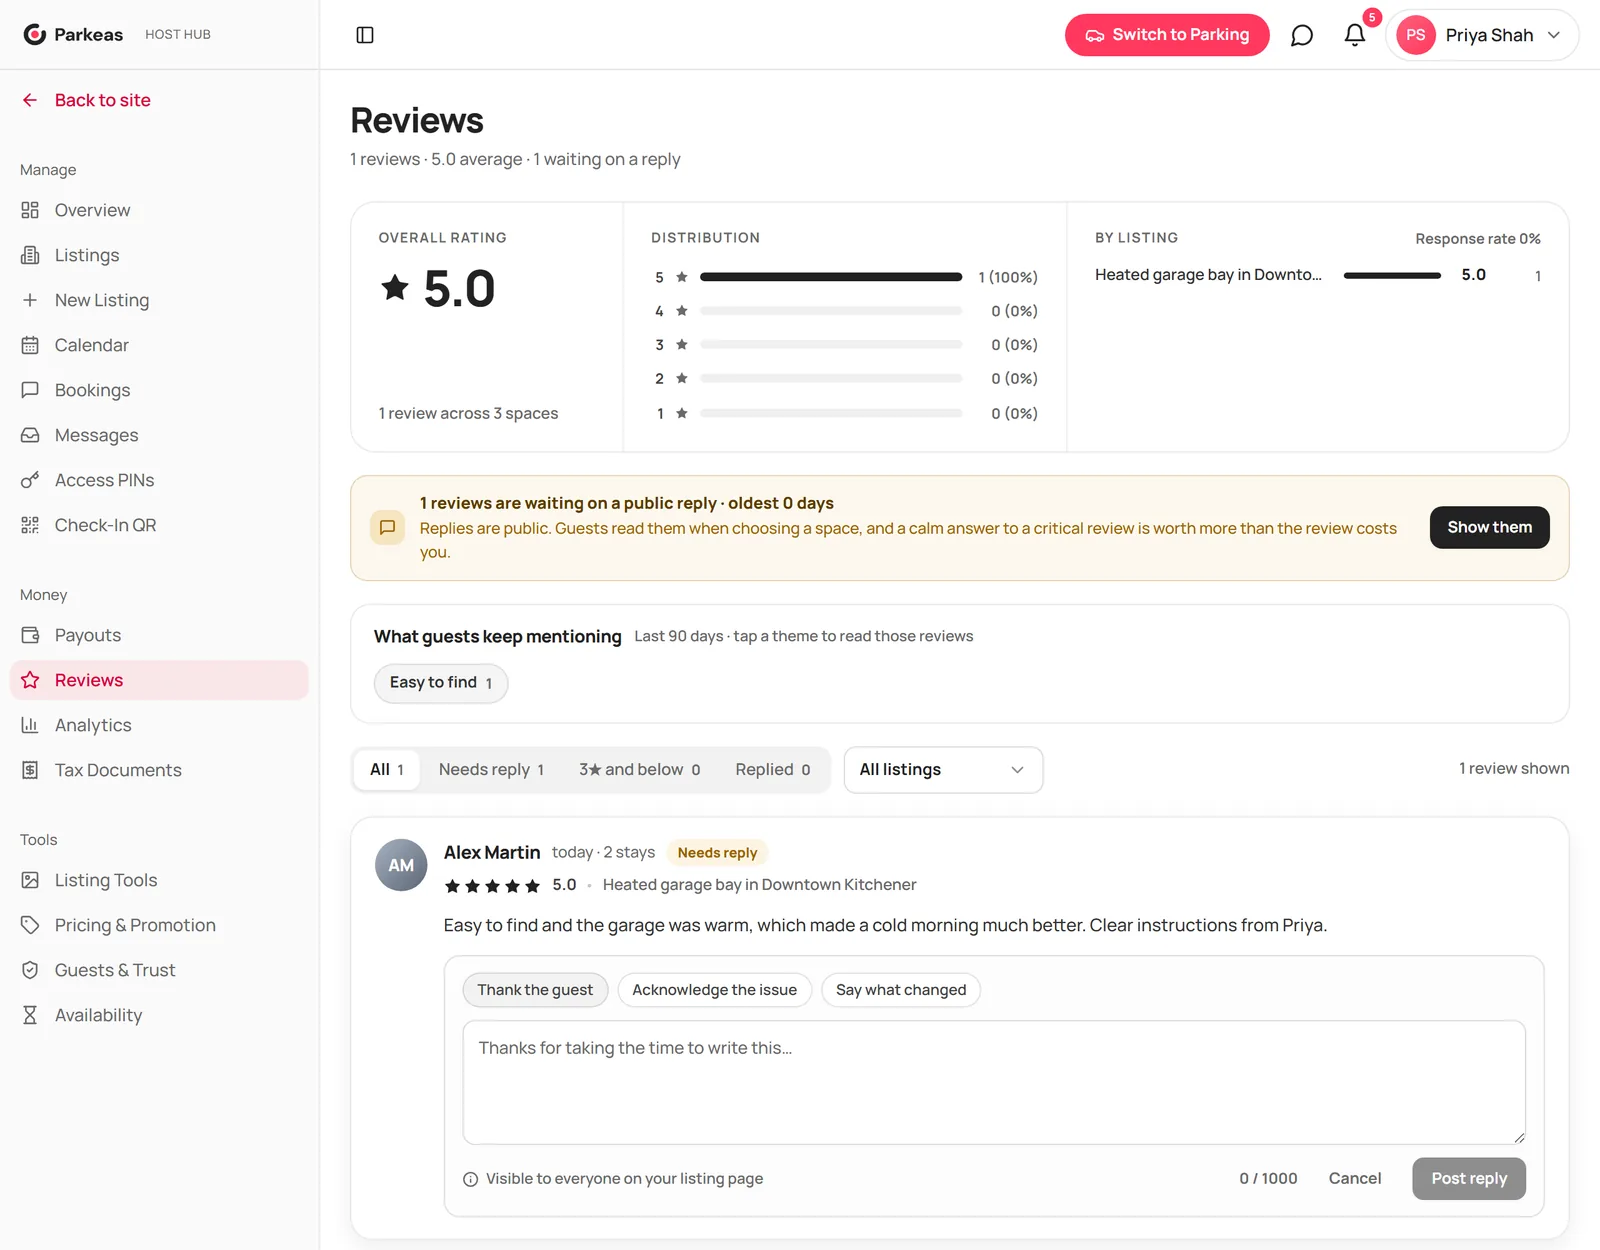Screen dimensions: 1600x1250
Task: Click the Access PINs key icon
Action: 30,480
